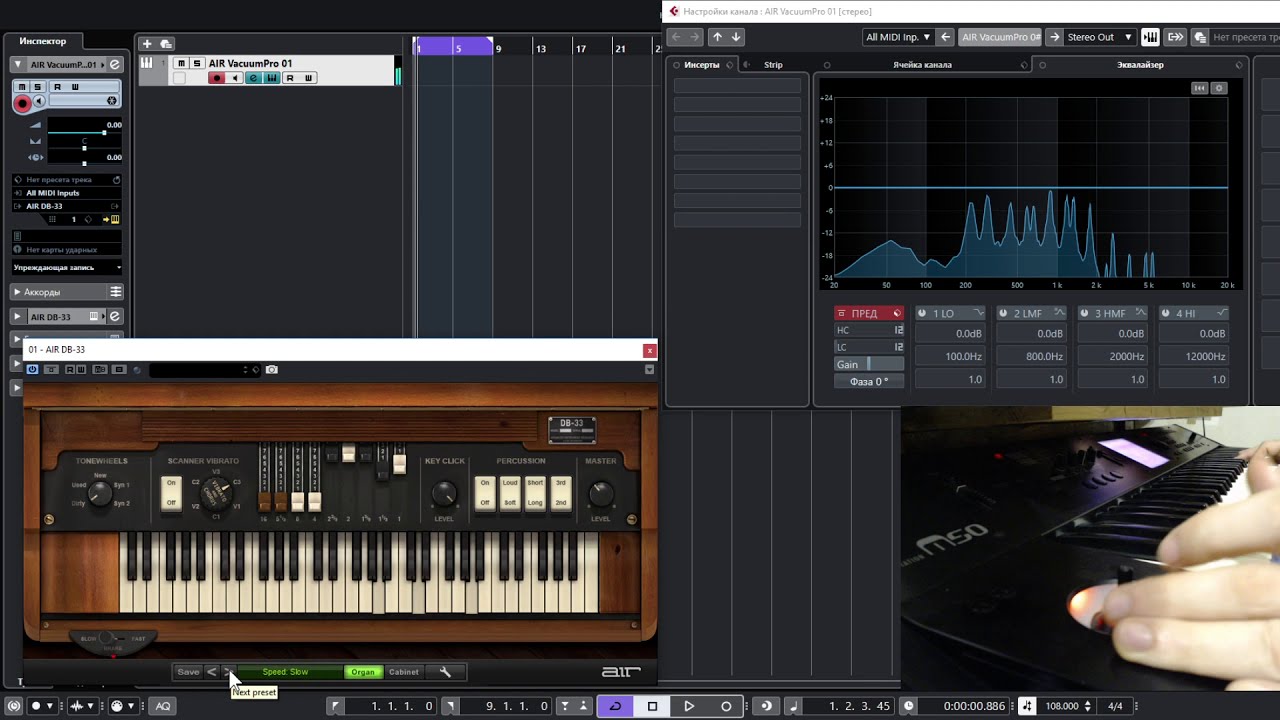Open the Ячейка канала tab
The image size is (1280, 720).
tap(922, 65)
